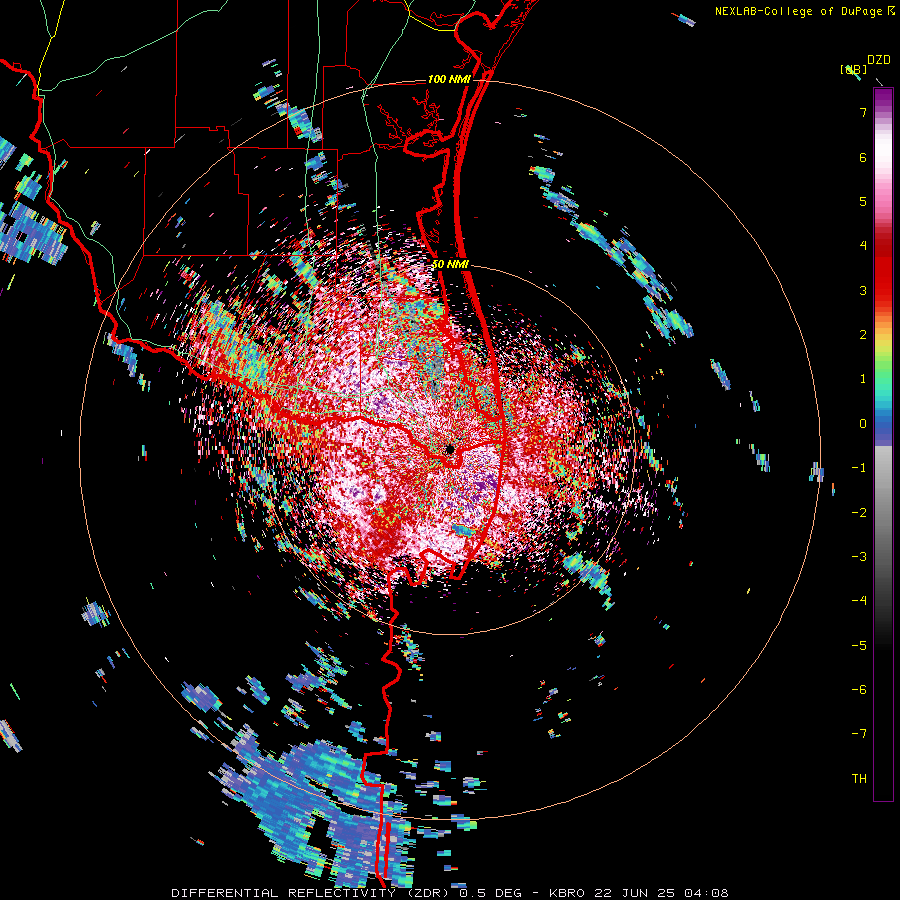The width and height of the screenshot is (900, 900).
Task: Click the 50 NMI range ring label
Action: pos(451,264)
